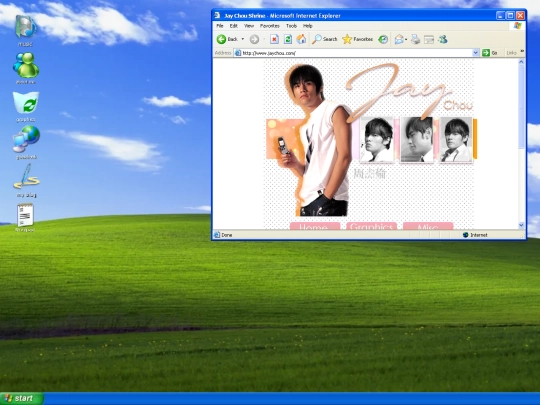Click the IE icon in the title bar
This screenshot has width=540, height=405.
217,15
